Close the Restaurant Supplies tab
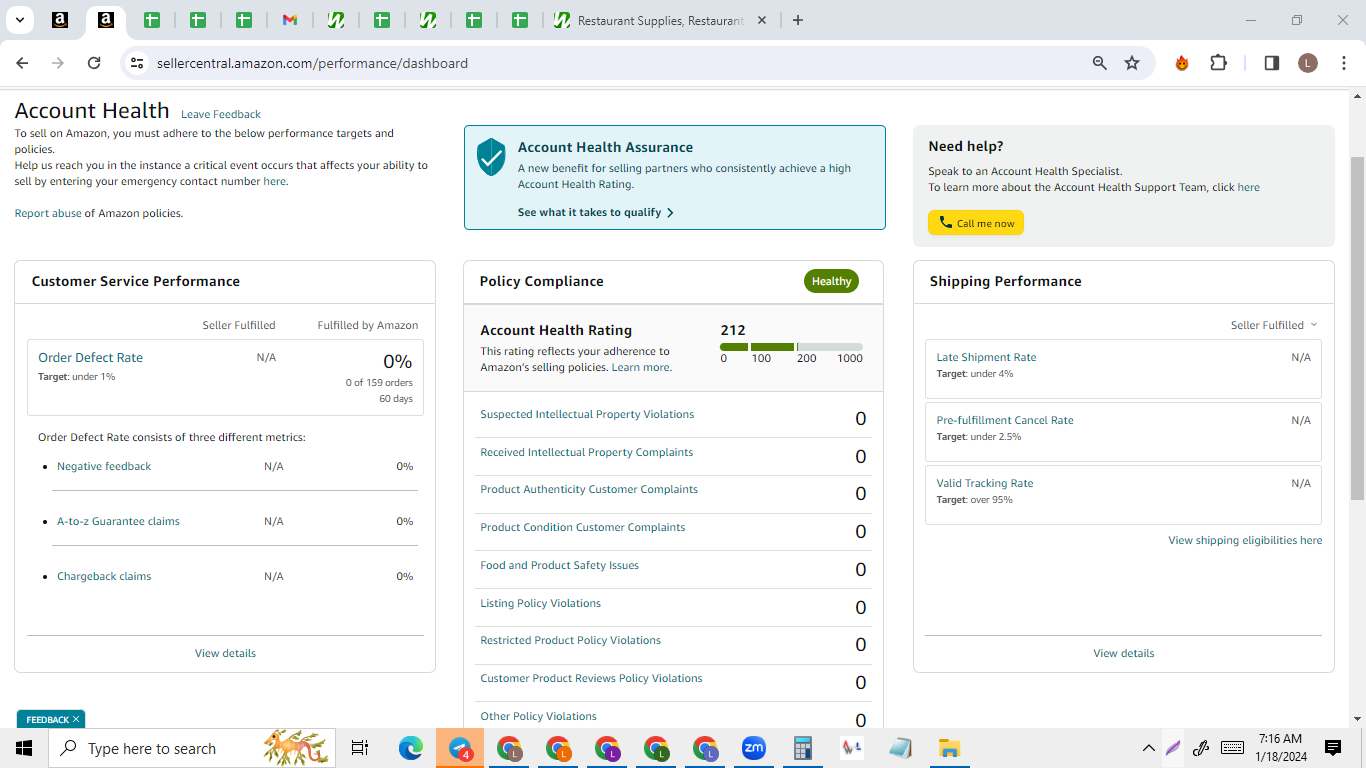The width and height of the screenshot is (1366, 768). pos(762,20)
